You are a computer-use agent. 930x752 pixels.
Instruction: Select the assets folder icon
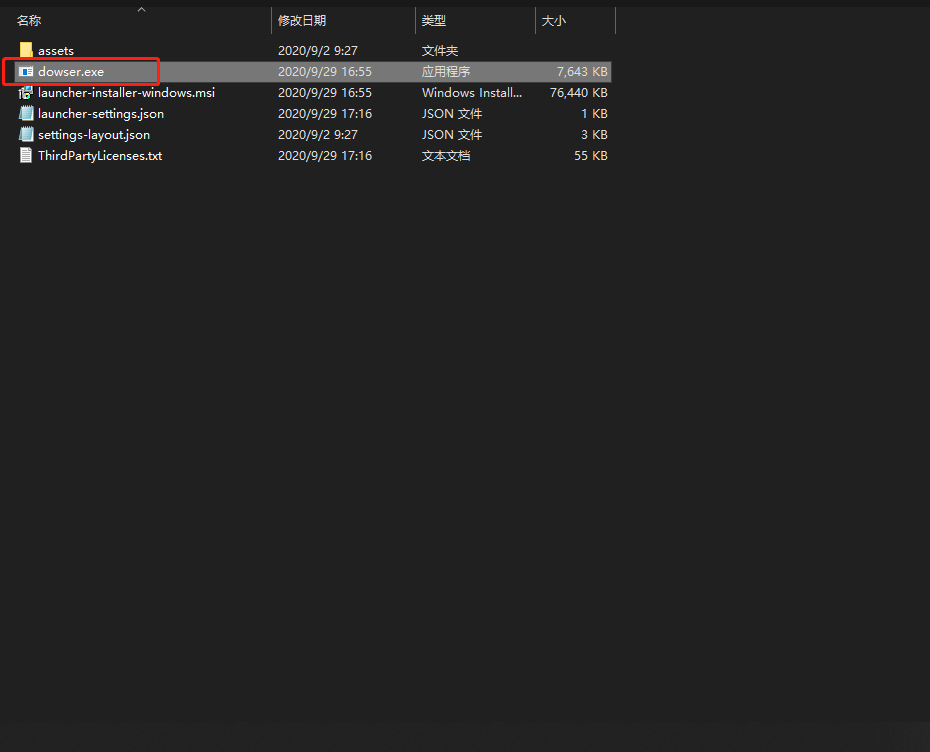[26, 50]
